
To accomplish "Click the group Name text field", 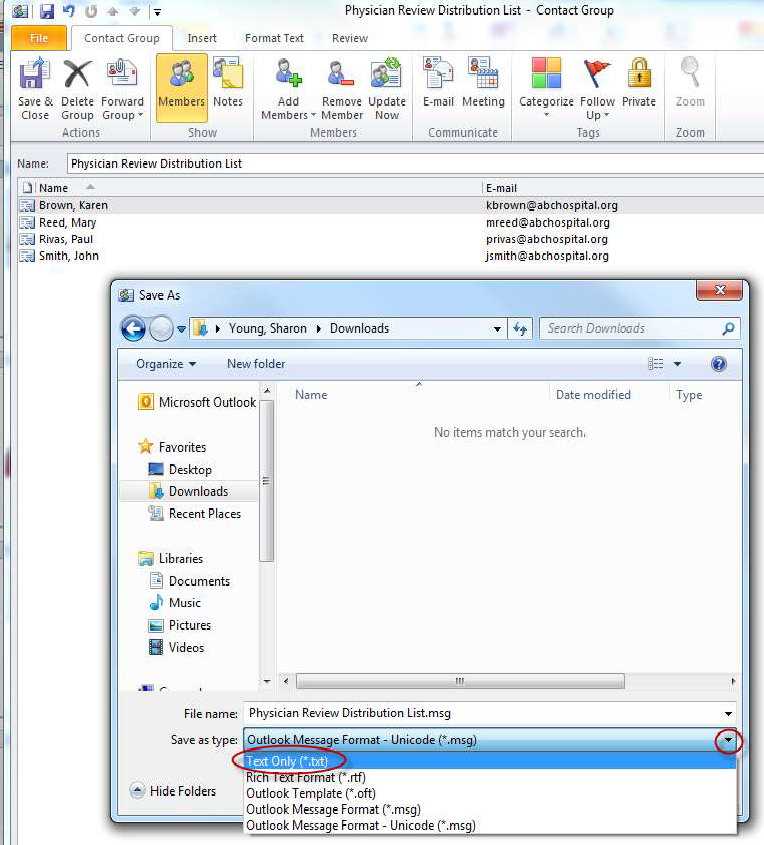I will [415, 164].
